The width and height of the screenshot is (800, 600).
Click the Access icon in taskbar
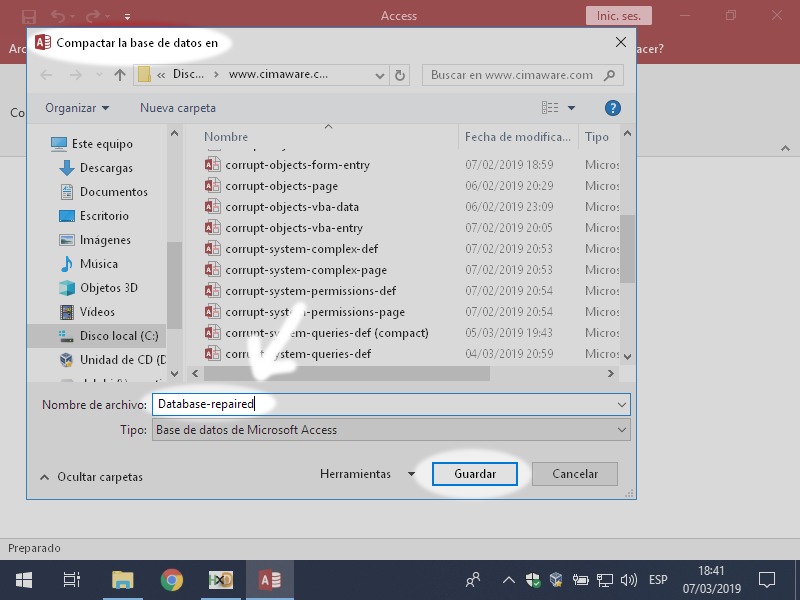tap(269, 580)
